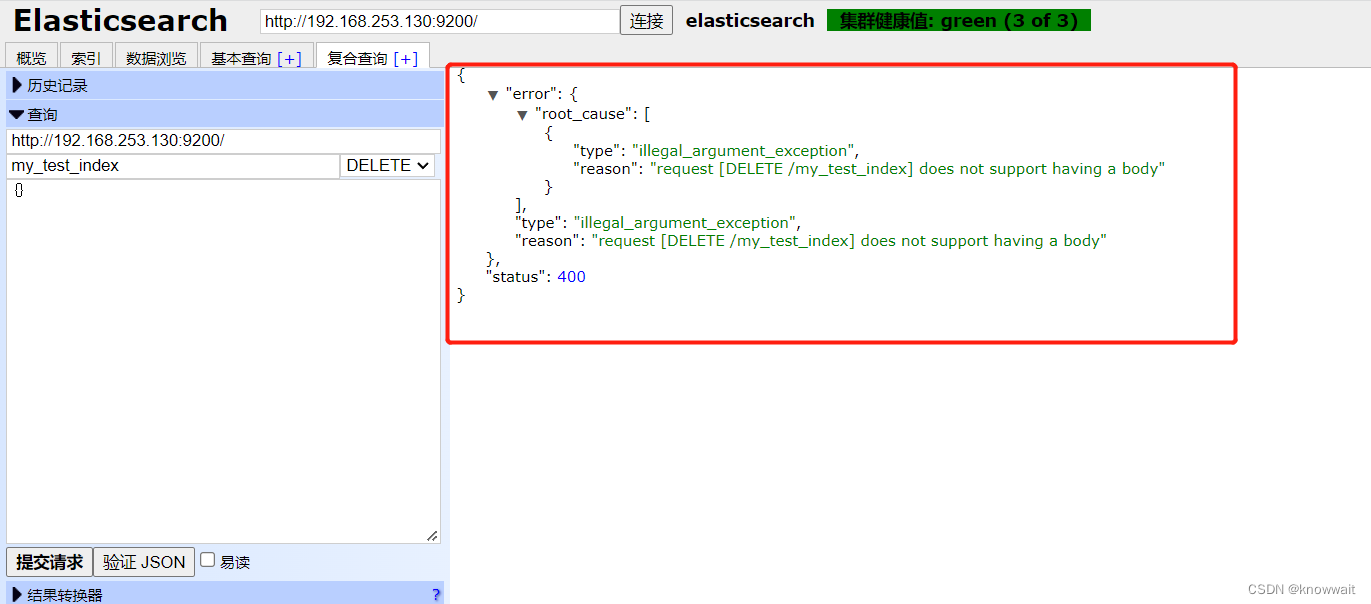Add new 复合查询 tab with [+]
Viewport: 1371px width, 604px height.
406,59
